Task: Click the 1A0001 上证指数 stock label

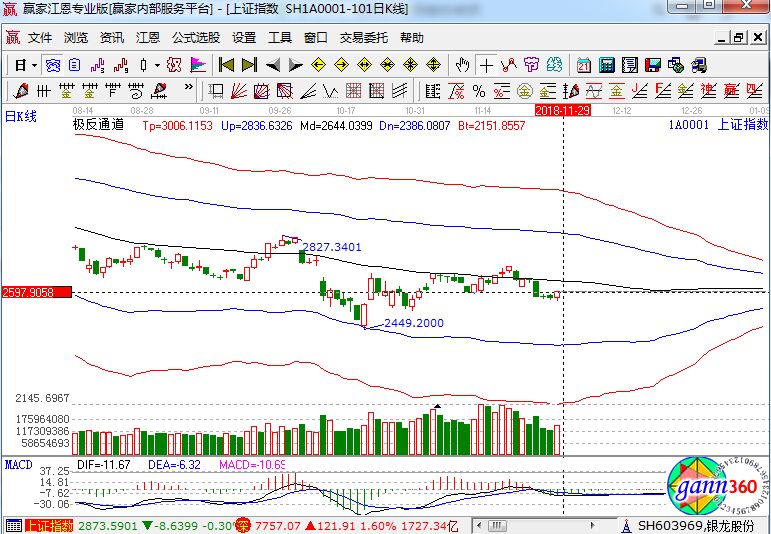Action: point(717,125)
